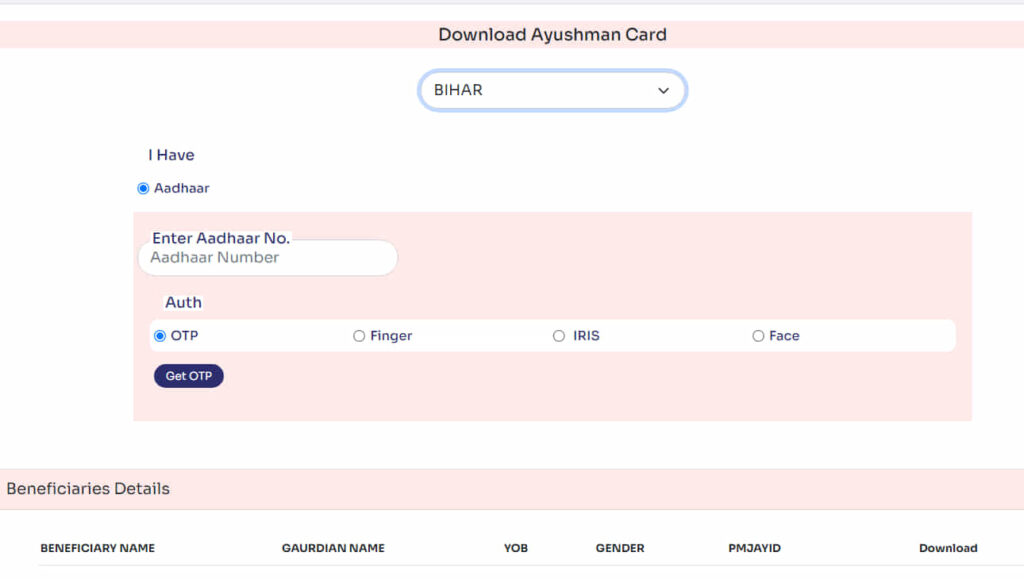Click the GENDER column header
The width and height of the screenshot is (1024, 579).
tap(620, 548)
